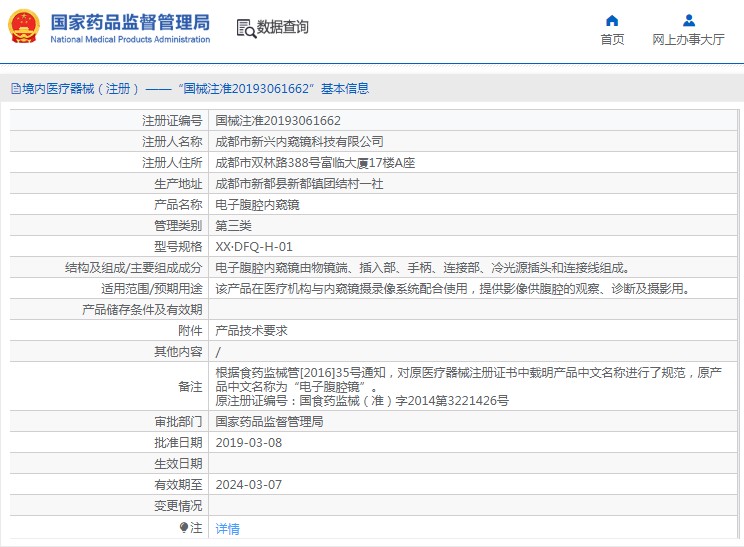The height and width of the screenshot is (547, 744).
Task: Click 生效日期 row label
Action: (x=178, y=464)
